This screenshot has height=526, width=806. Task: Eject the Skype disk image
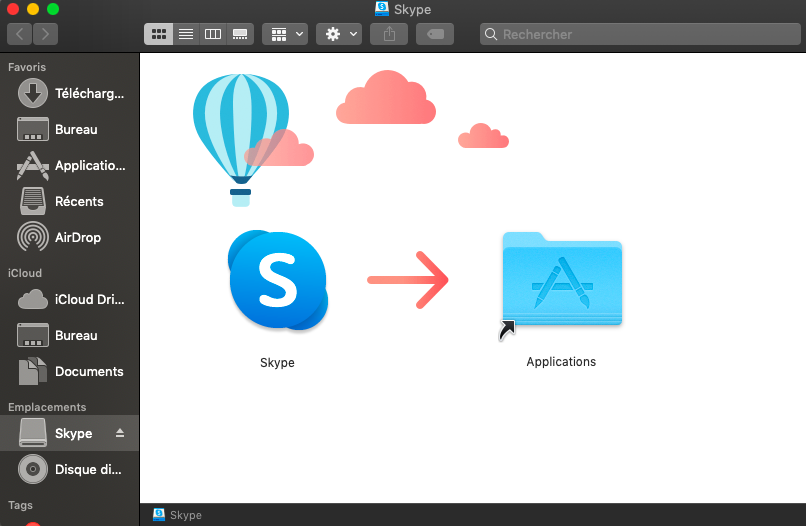120,433
